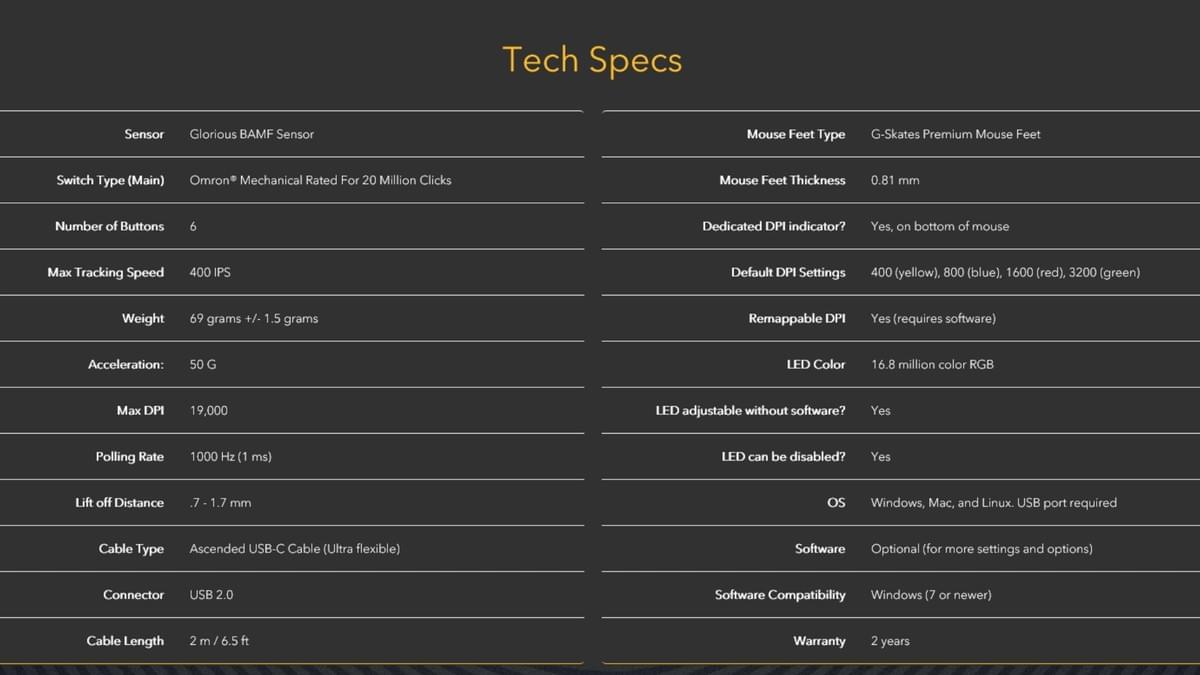
Task: Select the Cable Length 2 m value
Action: (x=219, y=640)
